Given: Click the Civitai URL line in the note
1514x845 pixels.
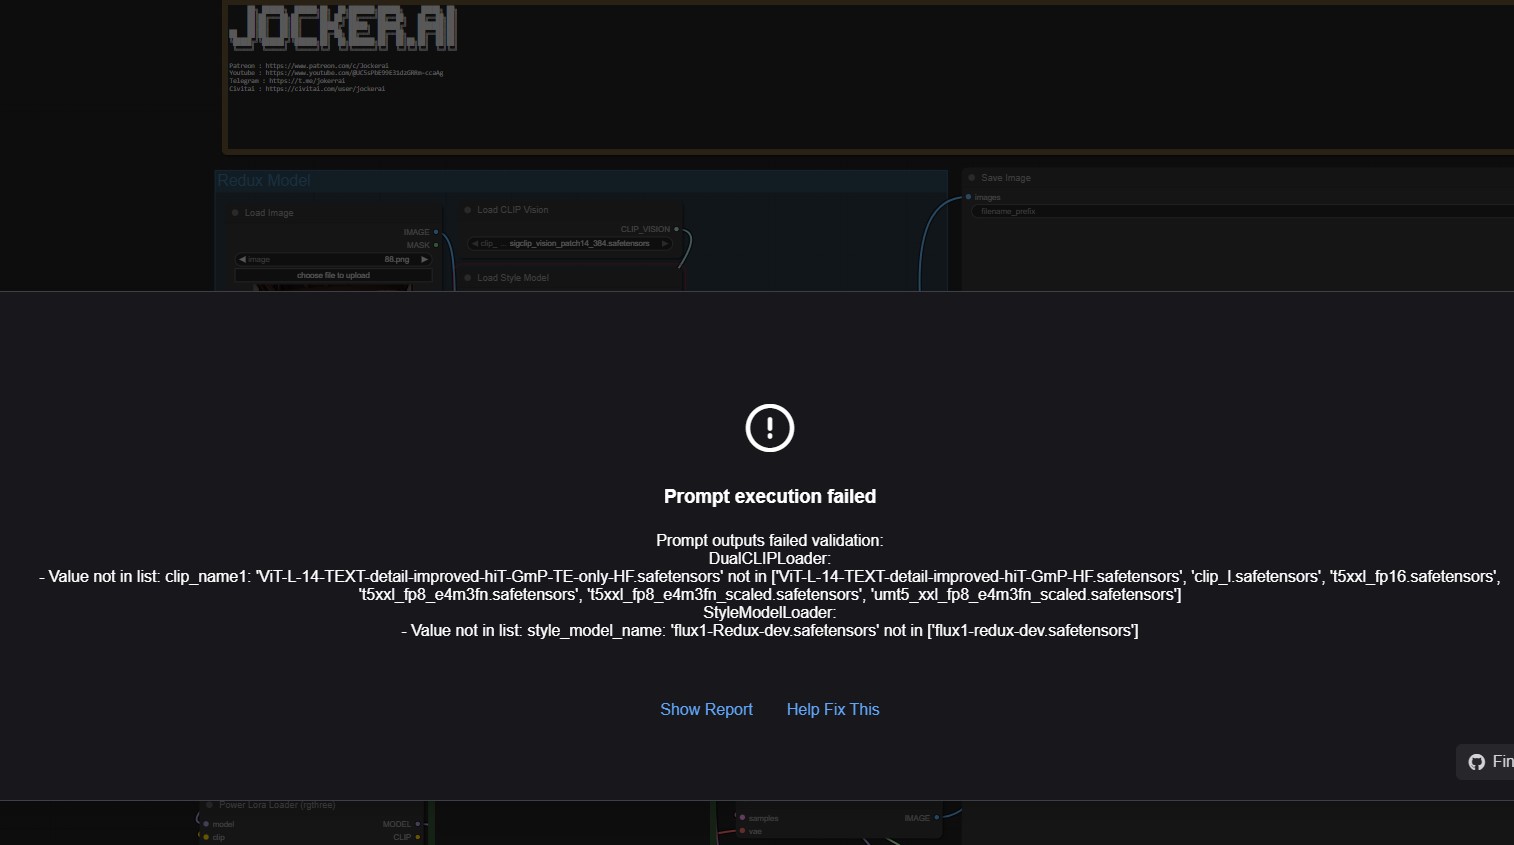Looking at the screenshot, I should click(x=307, y=89).
